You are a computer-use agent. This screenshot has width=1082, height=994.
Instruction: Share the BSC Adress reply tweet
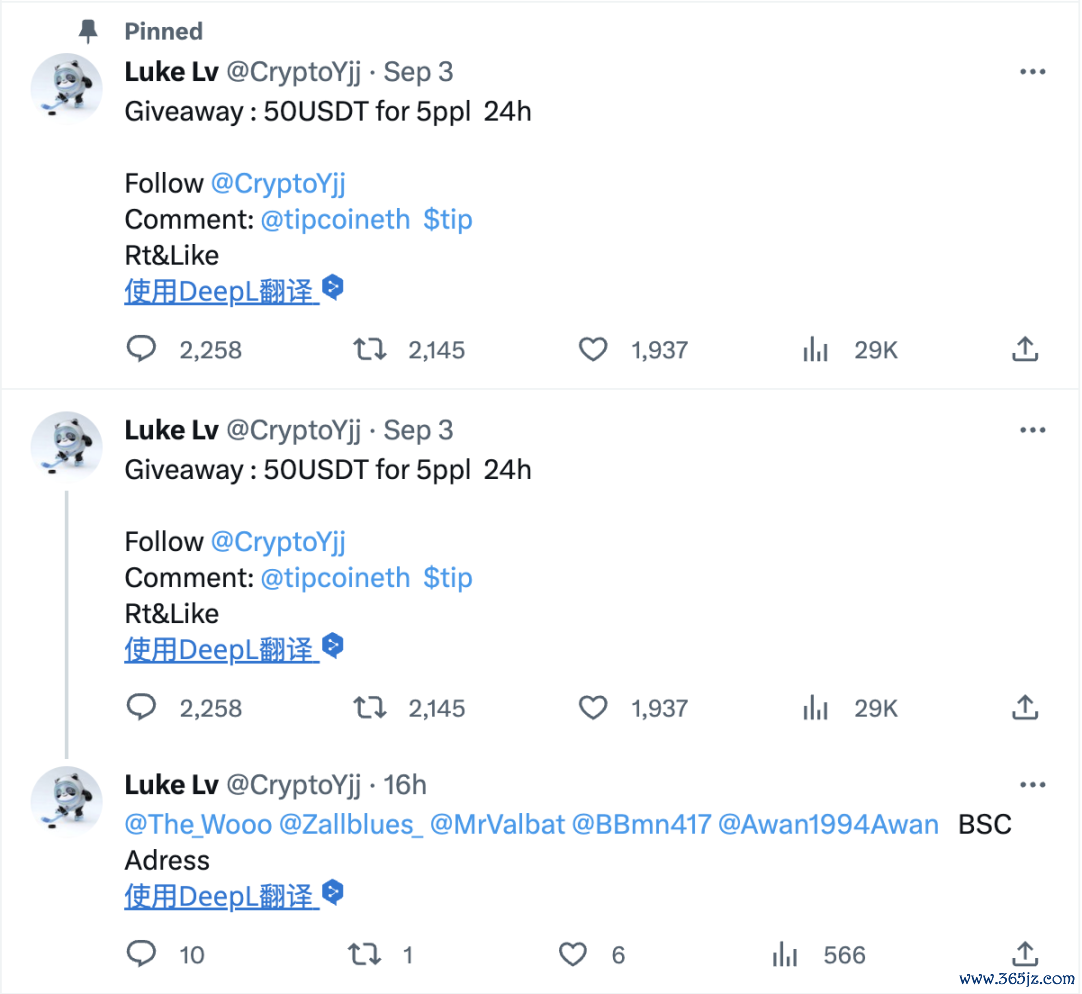[x=1025, y=954]
